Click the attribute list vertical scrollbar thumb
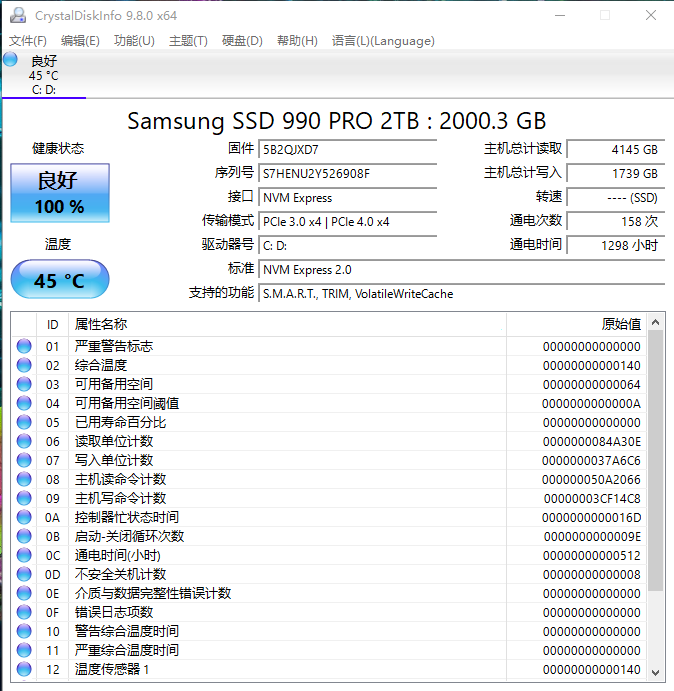 pos(655,461)
